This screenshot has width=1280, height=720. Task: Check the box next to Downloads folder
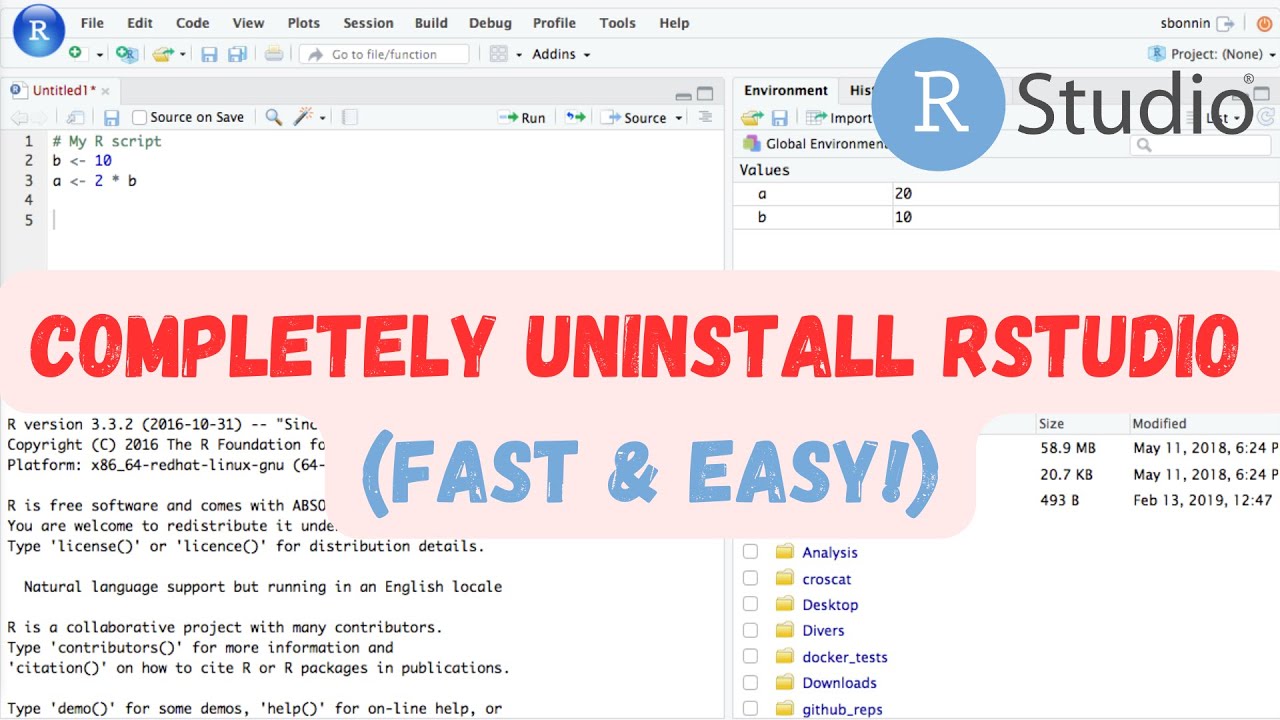point(751,682)
